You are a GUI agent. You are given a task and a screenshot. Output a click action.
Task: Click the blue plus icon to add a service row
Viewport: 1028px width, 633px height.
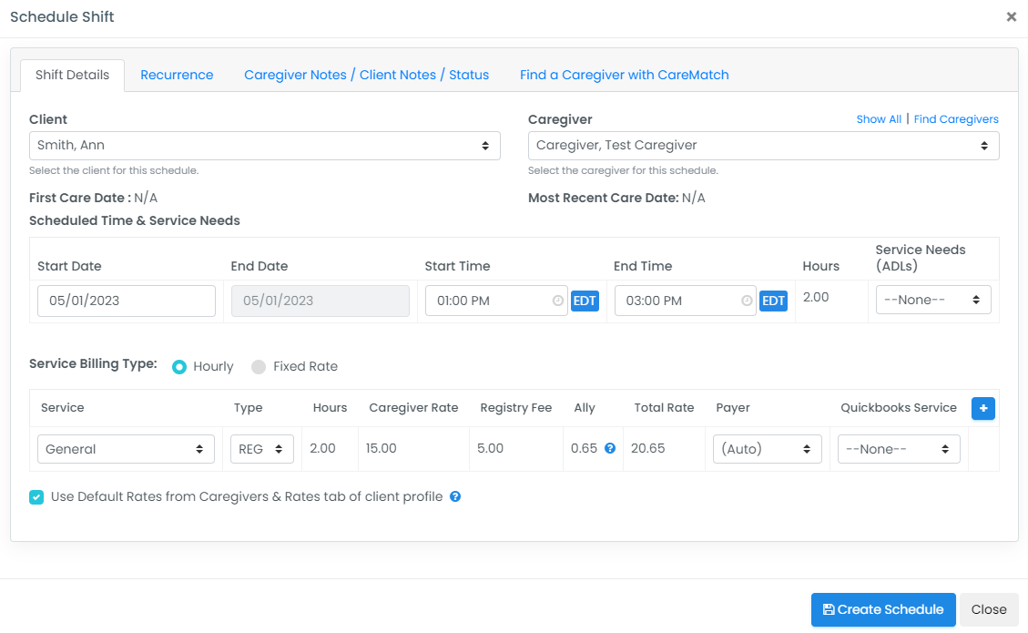point(983,408)
